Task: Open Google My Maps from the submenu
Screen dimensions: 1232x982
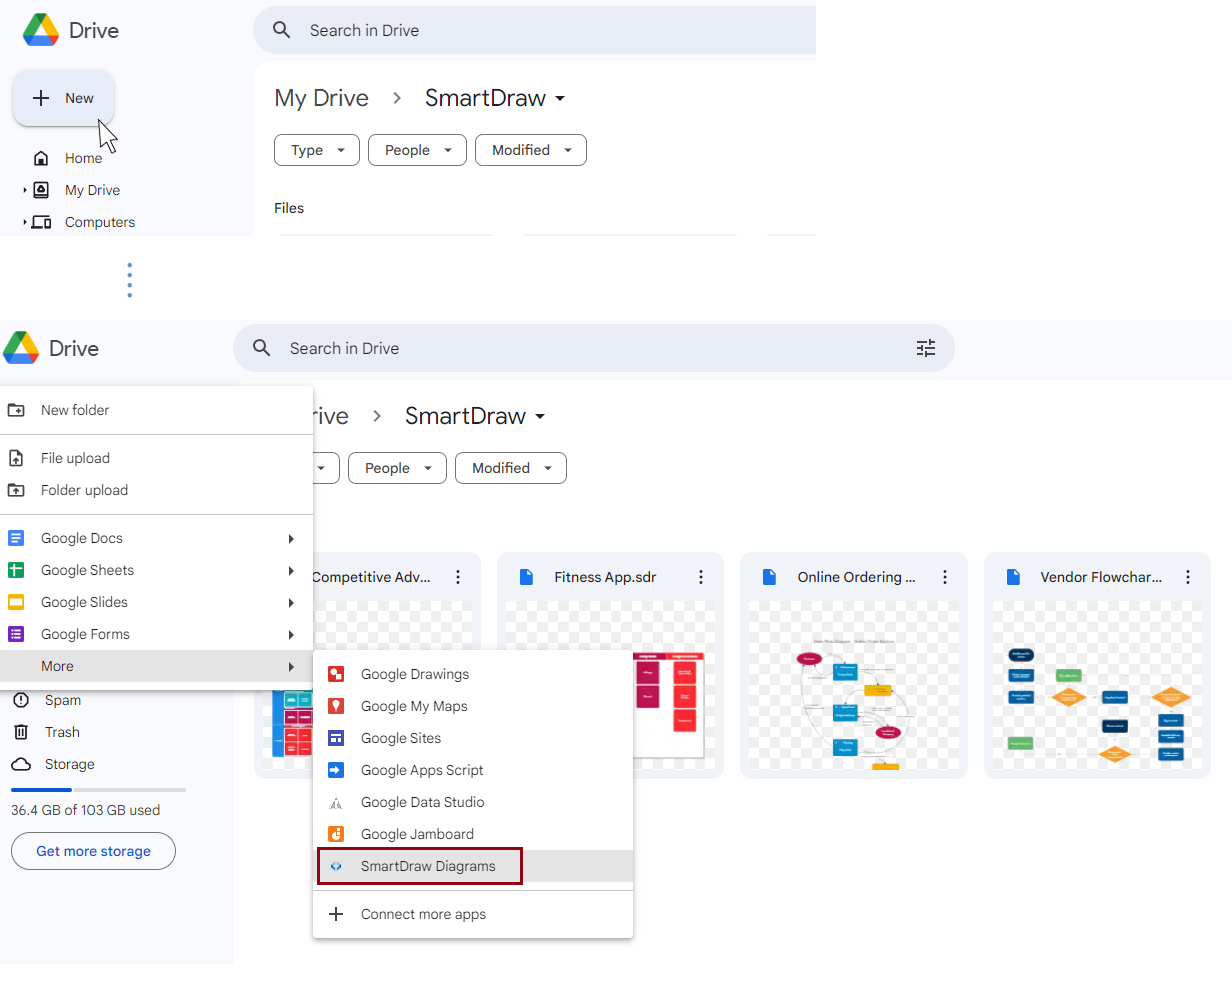Action: pyautogui.click(x=413, y=706)
